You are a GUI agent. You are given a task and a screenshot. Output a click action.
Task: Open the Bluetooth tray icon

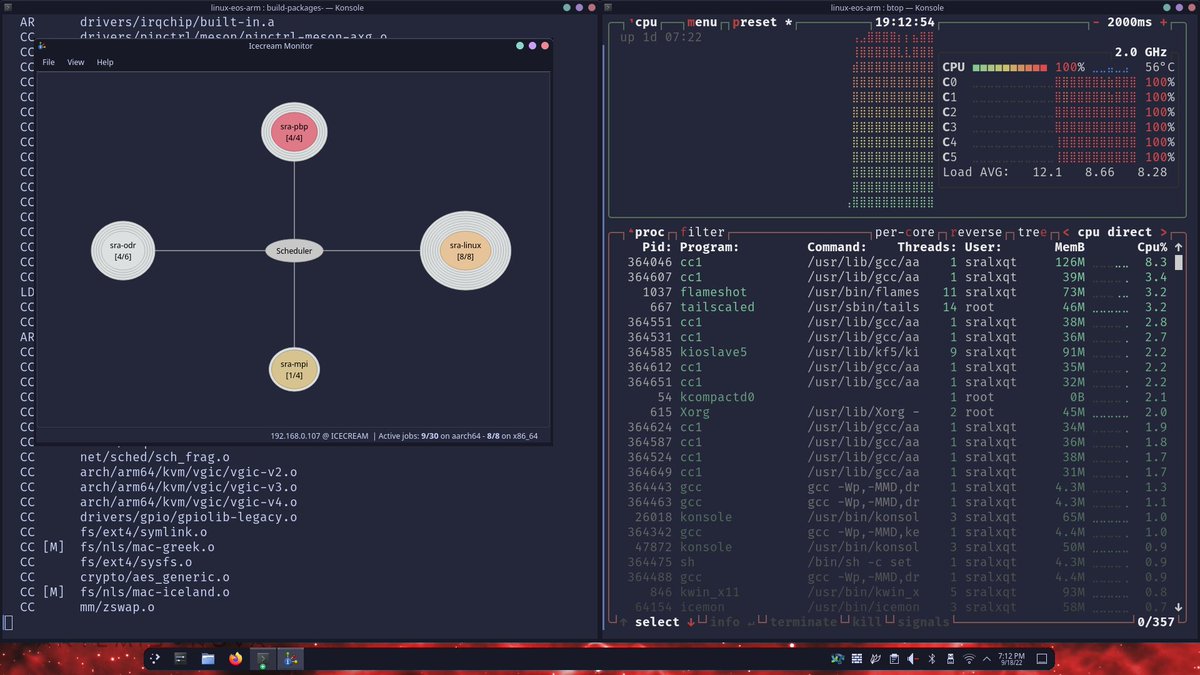932,659
